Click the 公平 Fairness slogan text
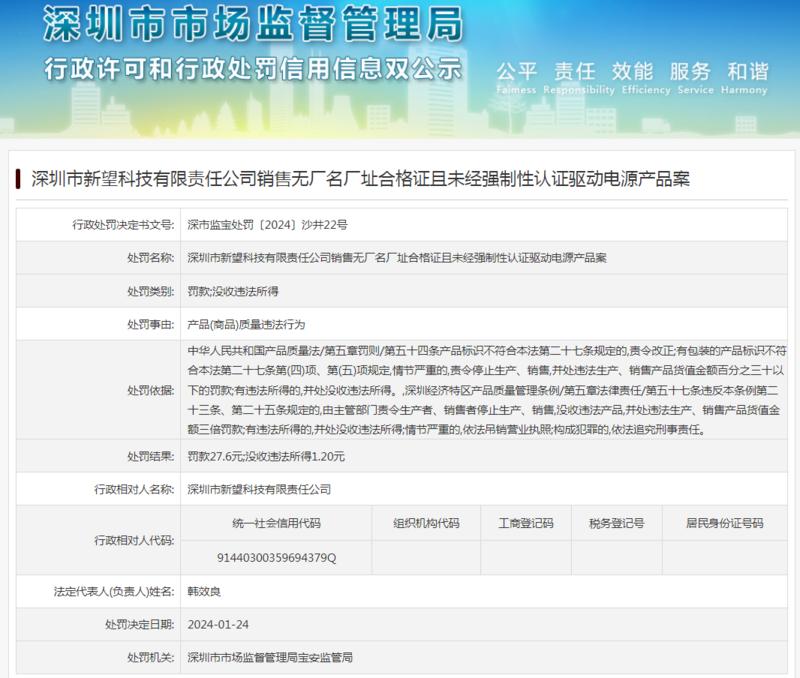The height and width of the screenshot is (678, 800). (516, 78)
